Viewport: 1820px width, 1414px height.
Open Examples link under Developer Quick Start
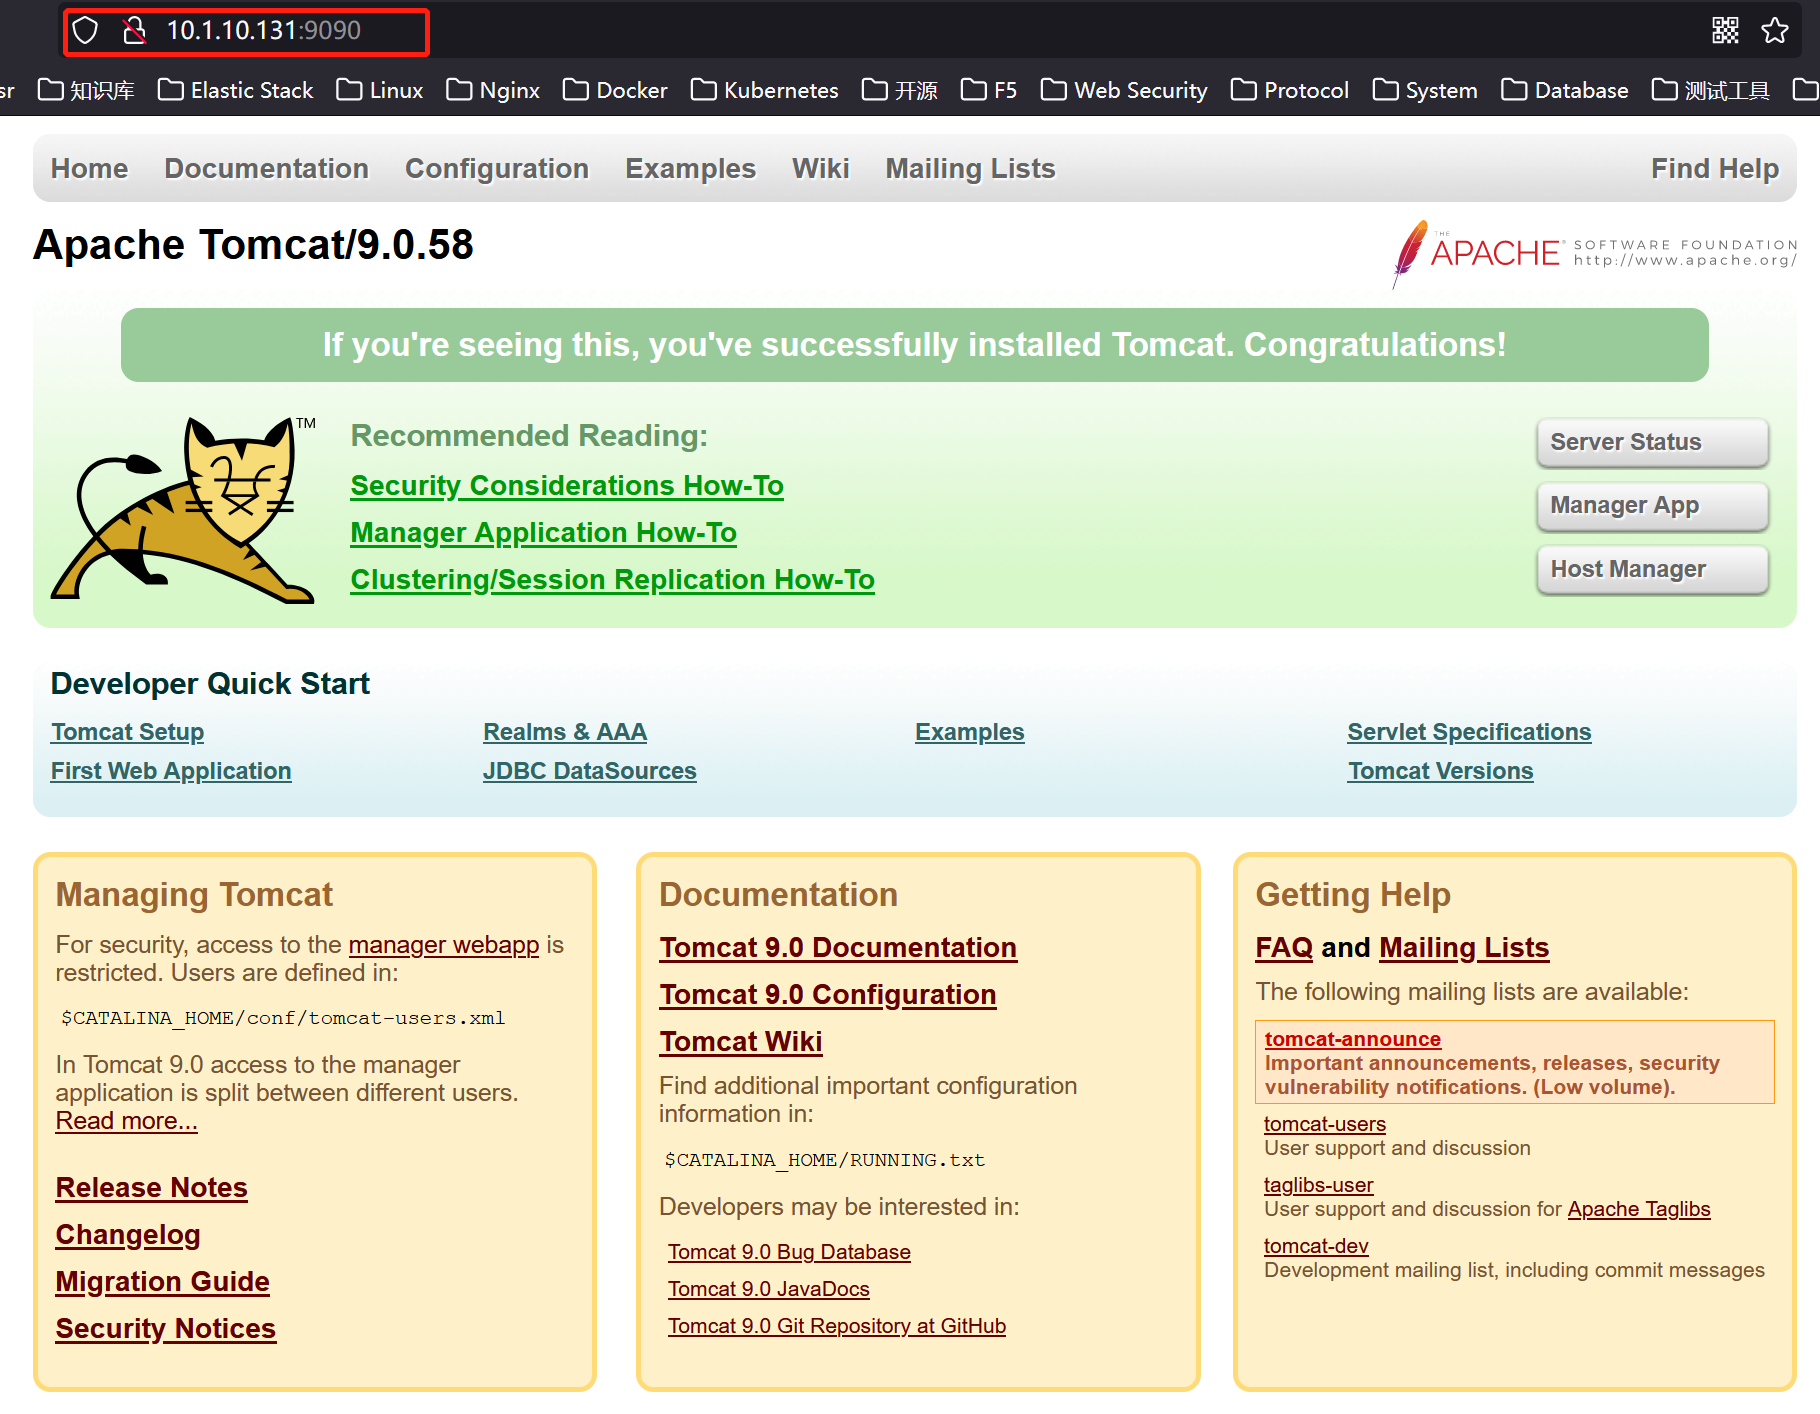(970, 732)
